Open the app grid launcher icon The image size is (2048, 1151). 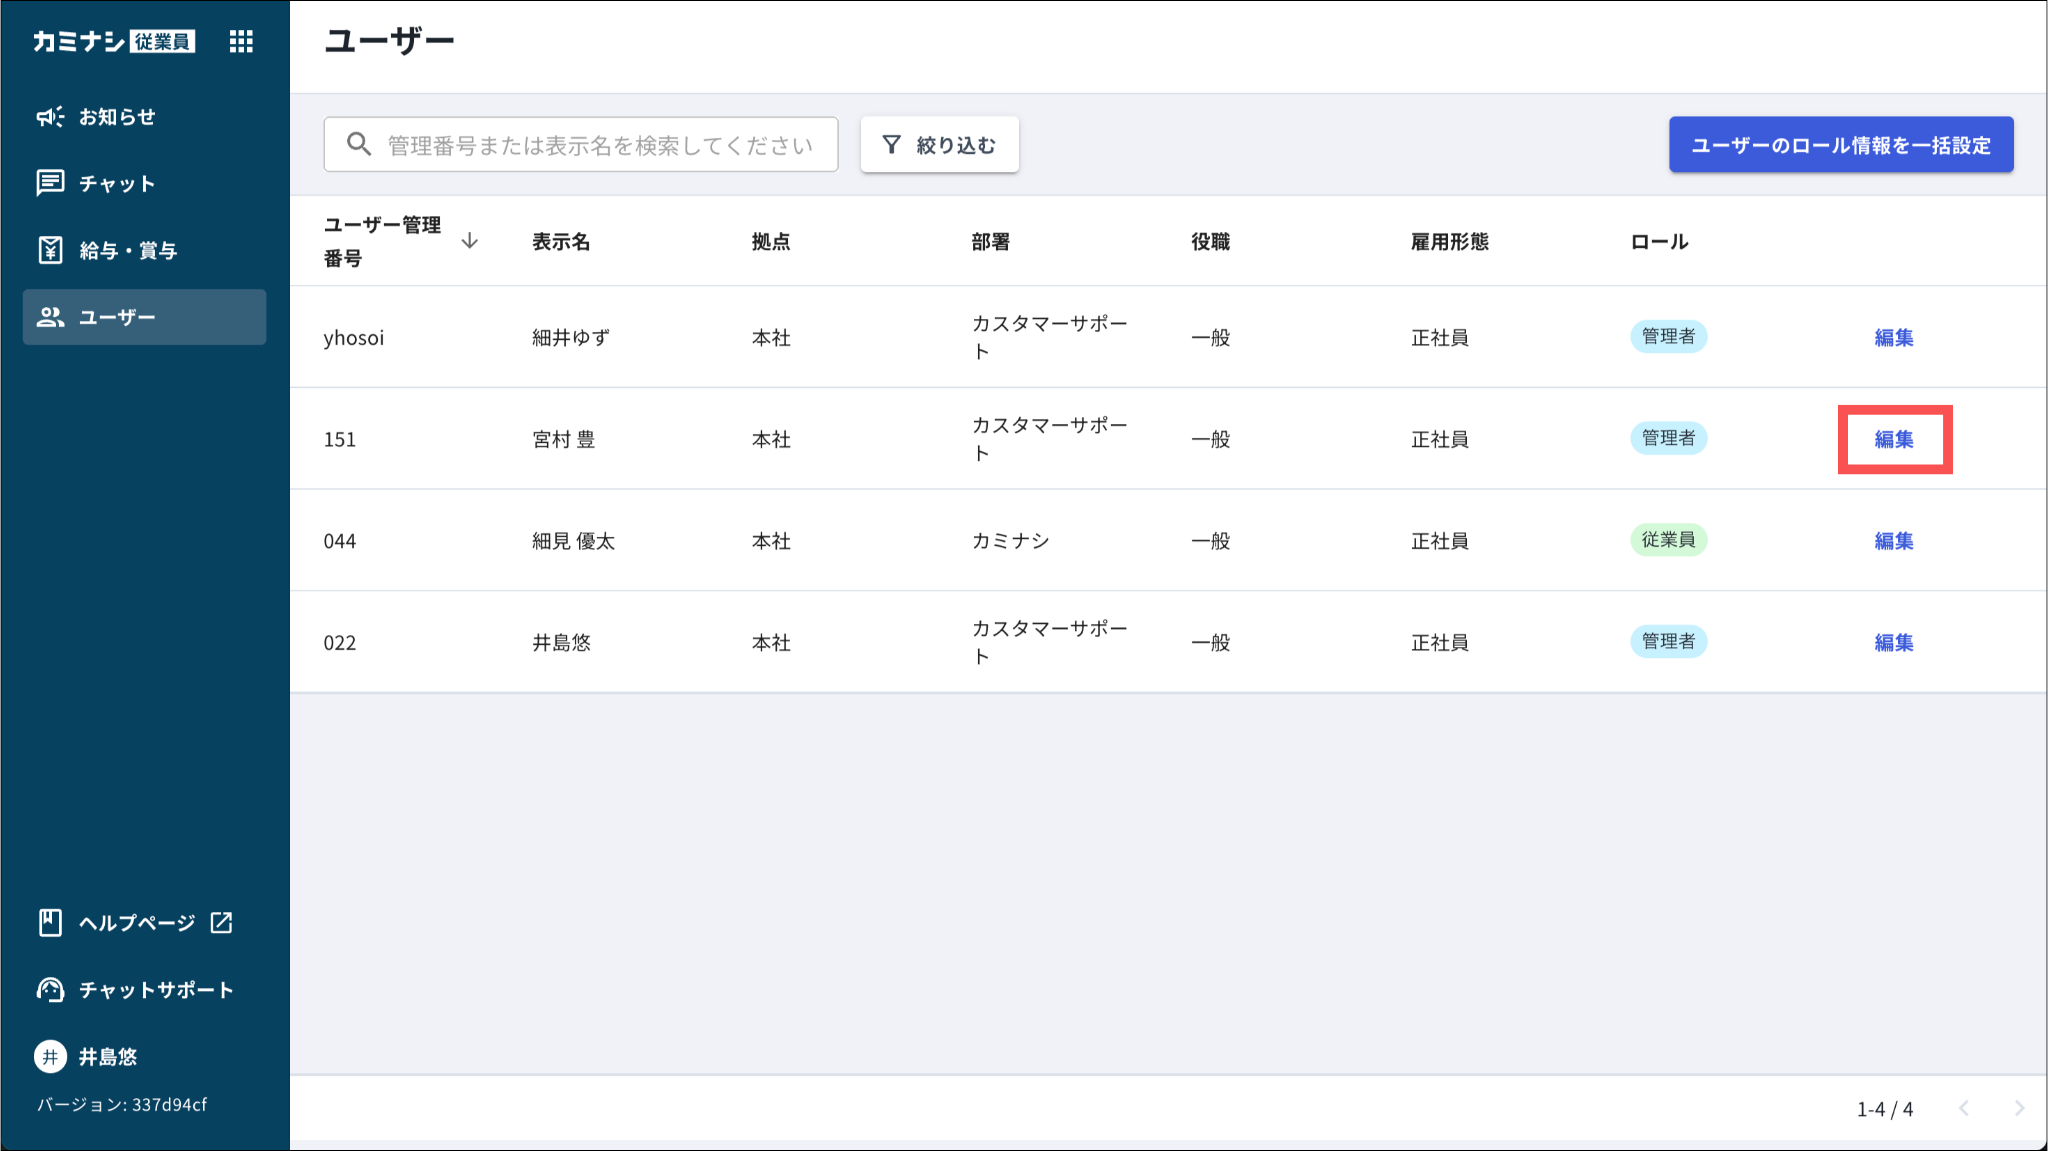(x=241, y=41)
